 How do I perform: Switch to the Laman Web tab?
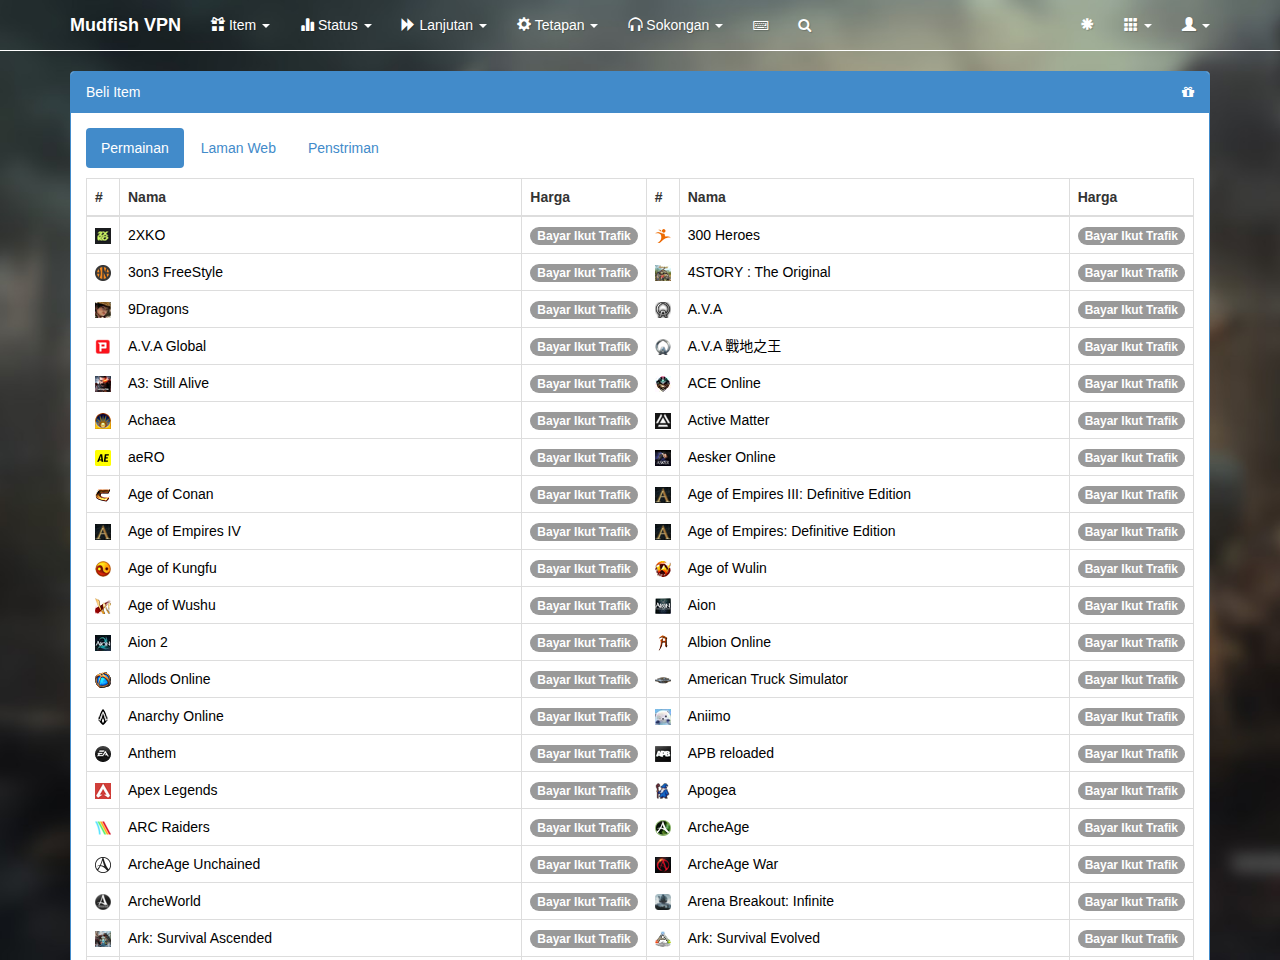(238, 148)
